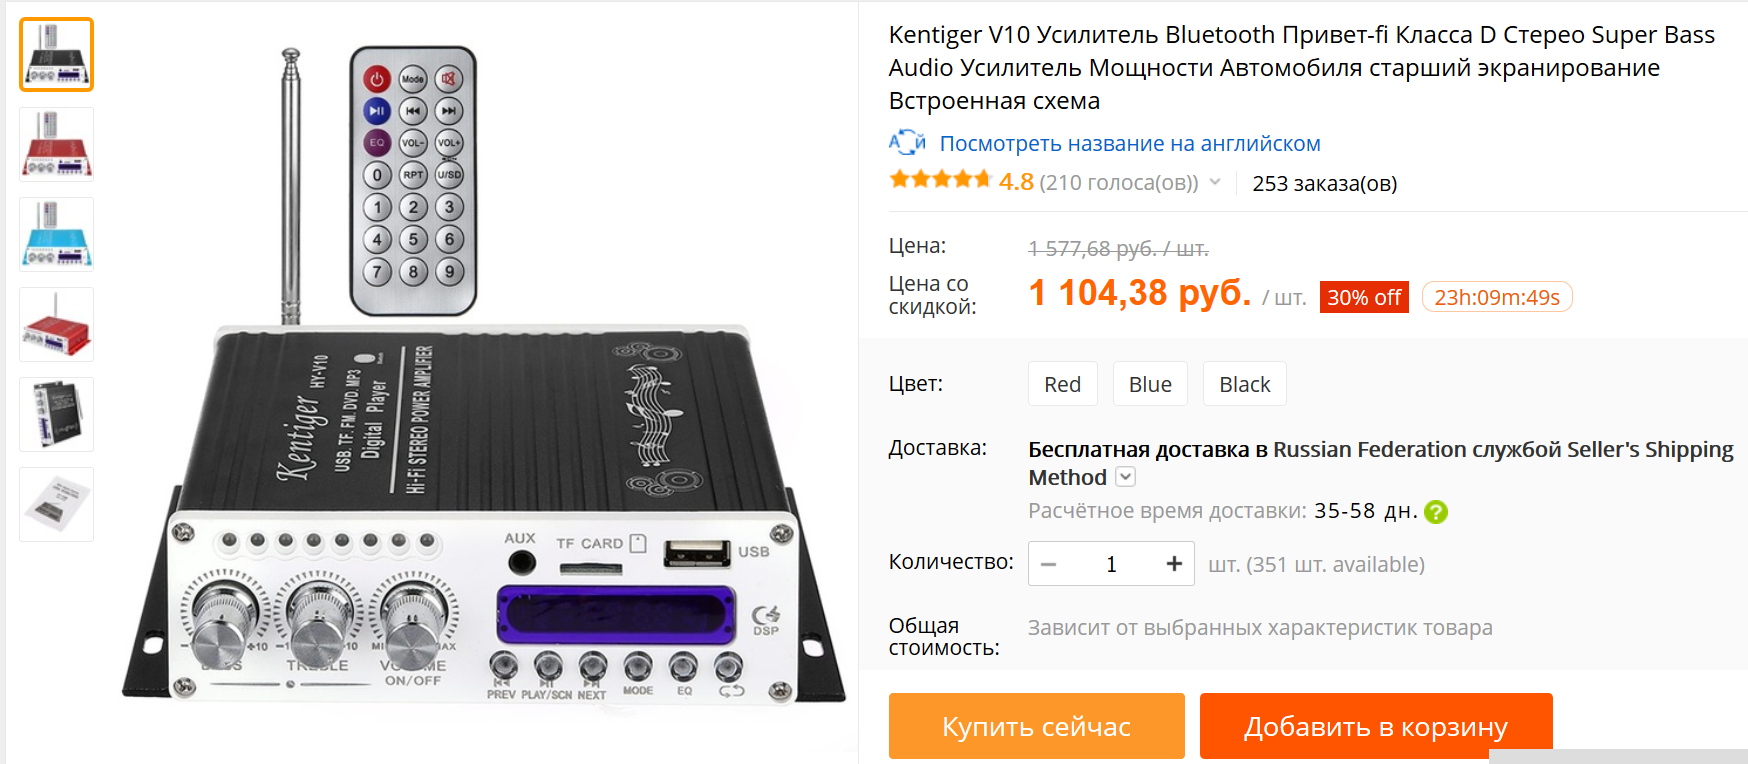Click the translate icon beside English title link
The image size is (1748, 764).
(x=907, y=143)
